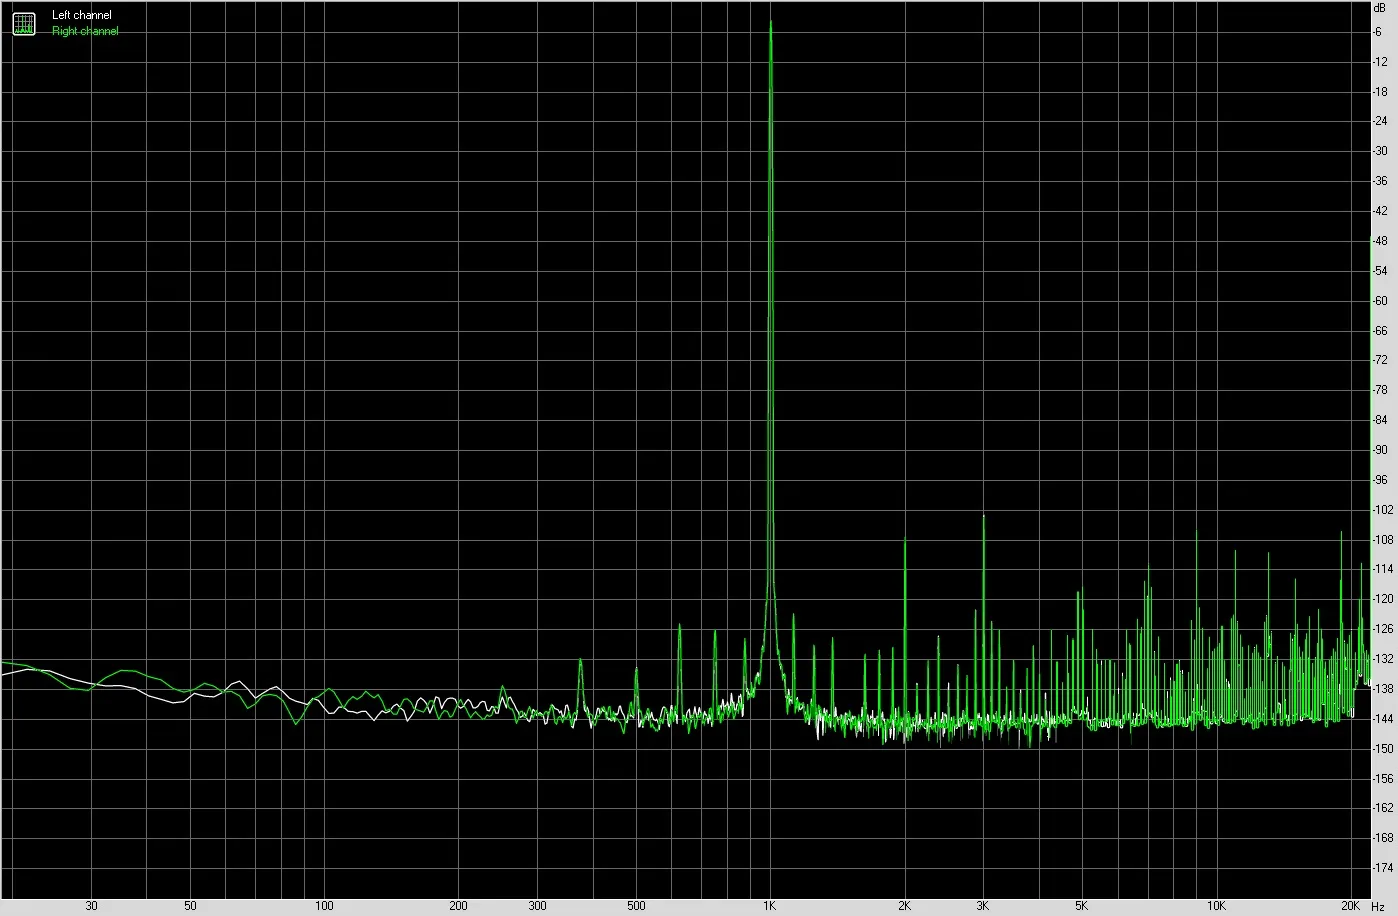Click the 50 Hz frequency axis label
The image size is (1398, 916).
[190, 906]
